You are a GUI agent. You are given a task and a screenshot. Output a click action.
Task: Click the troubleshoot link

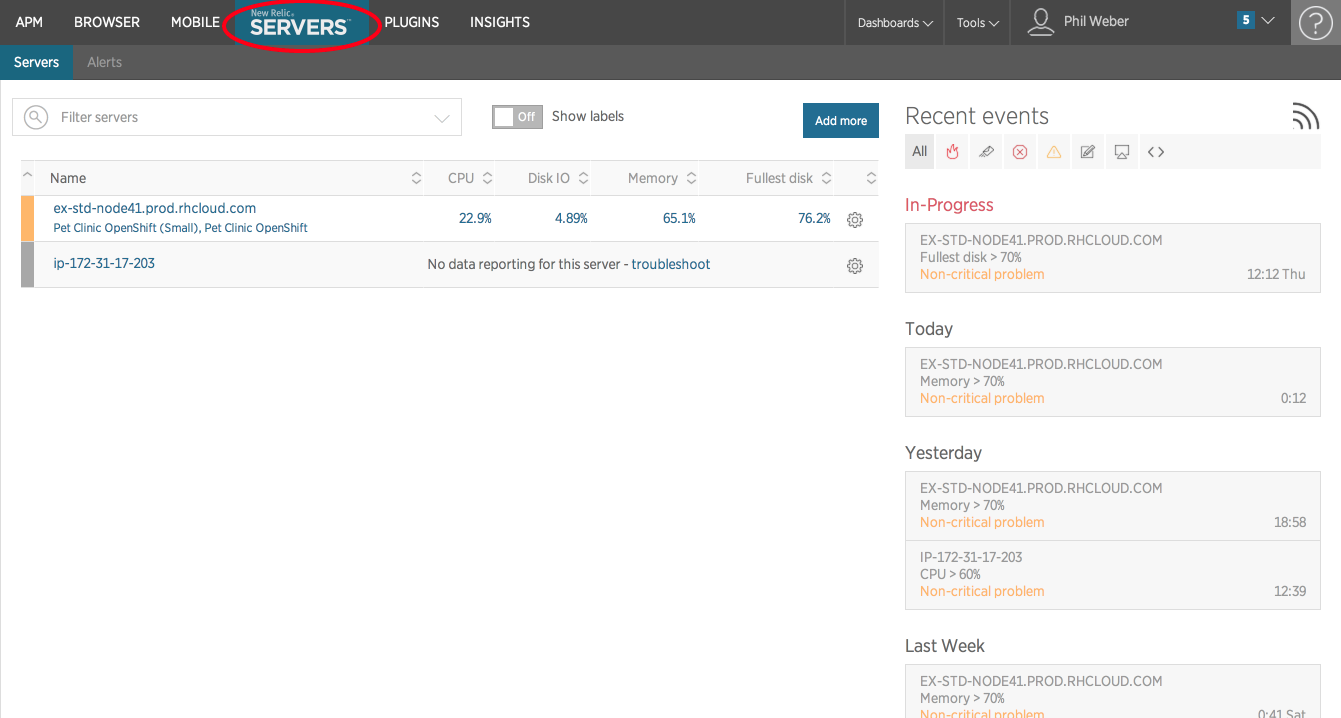point(671,264)
